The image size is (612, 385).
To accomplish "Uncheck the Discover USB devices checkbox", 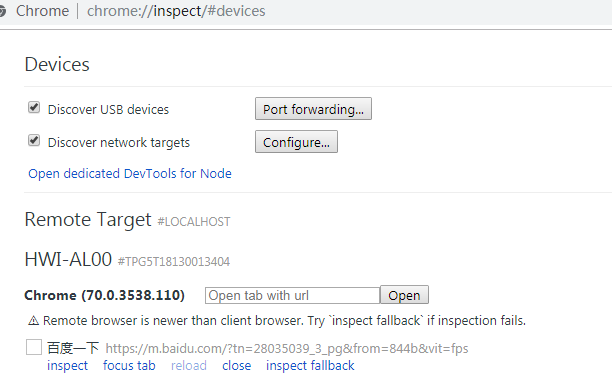I will point(34,107).
